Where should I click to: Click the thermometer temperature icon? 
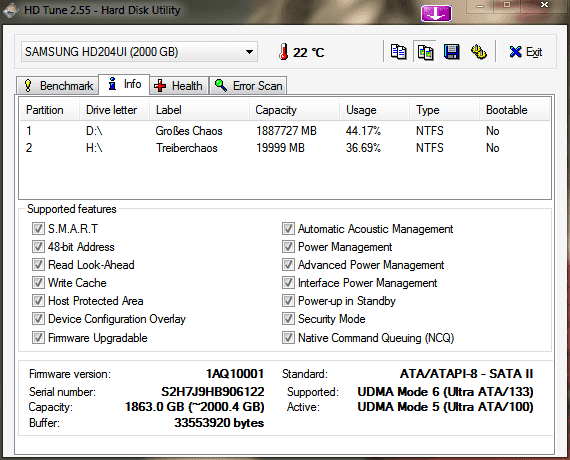284,52
